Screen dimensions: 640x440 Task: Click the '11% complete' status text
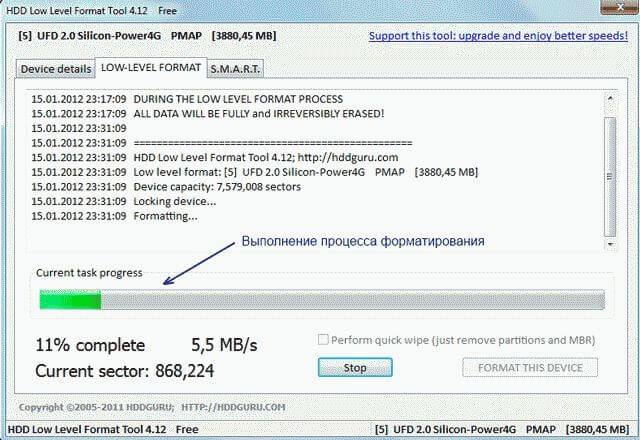point(90,345)
